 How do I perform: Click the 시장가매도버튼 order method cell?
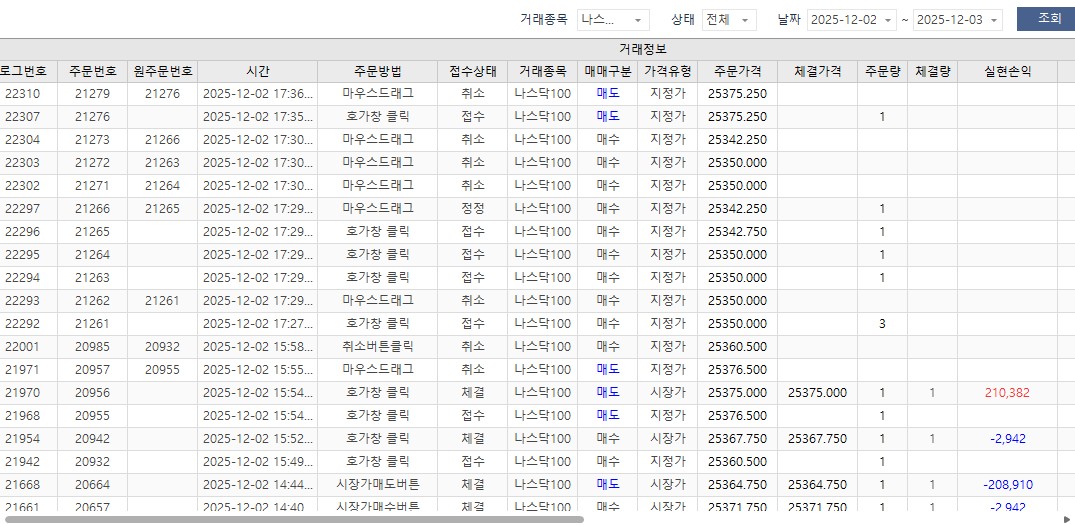[x=378, y=485]
